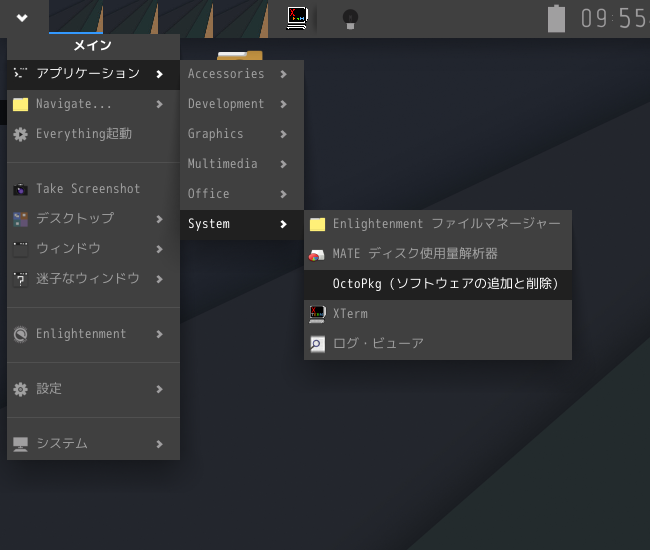650x550 pixels.
Task: Click the folder icon on the desktop
Action: pos(240,56)
